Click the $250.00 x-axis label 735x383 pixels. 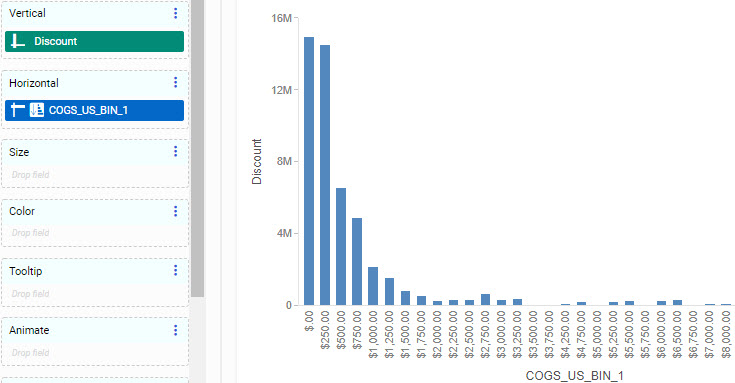click(x=325, y=330)
